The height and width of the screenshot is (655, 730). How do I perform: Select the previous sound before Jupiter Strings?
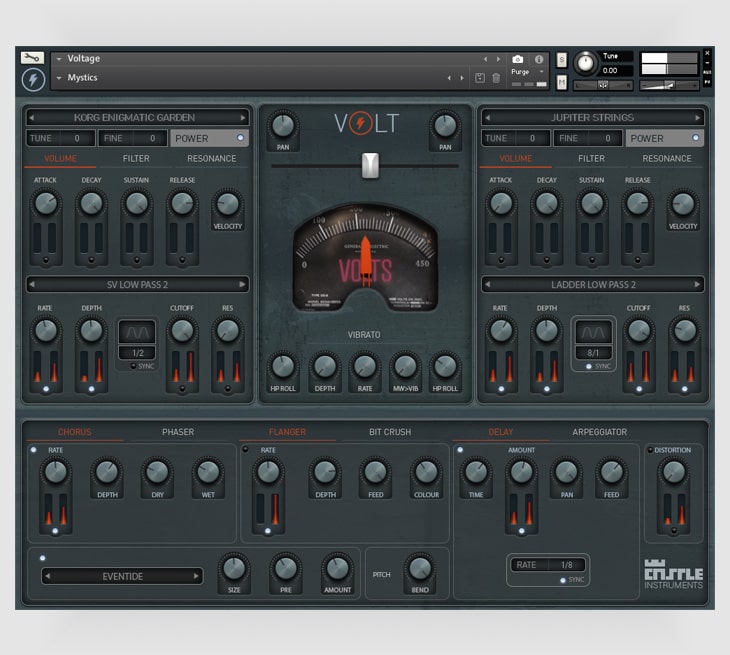click(487, 118)
